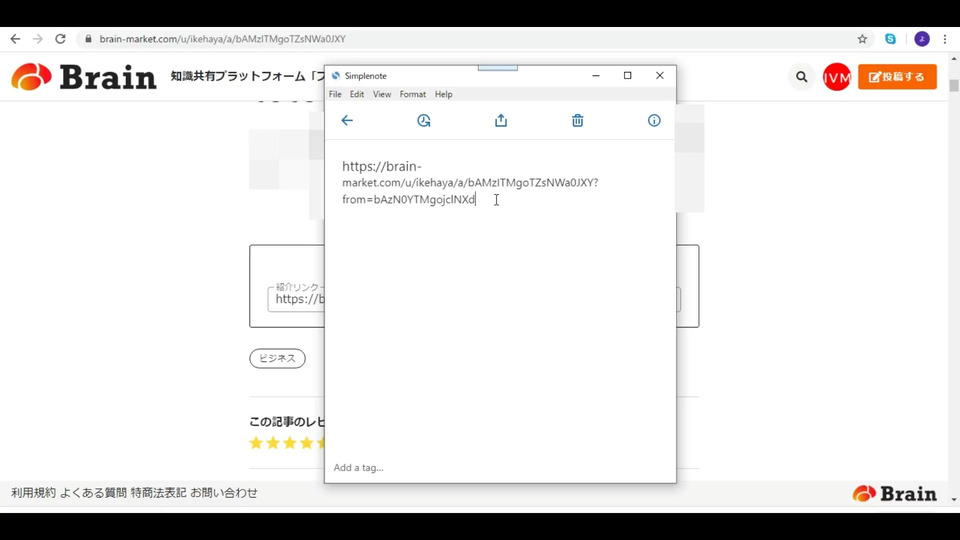This screenshot has width=960, height=540.
Task: Click the Brain logo in header
Action: pyautogui.click(x=84, y=77)
